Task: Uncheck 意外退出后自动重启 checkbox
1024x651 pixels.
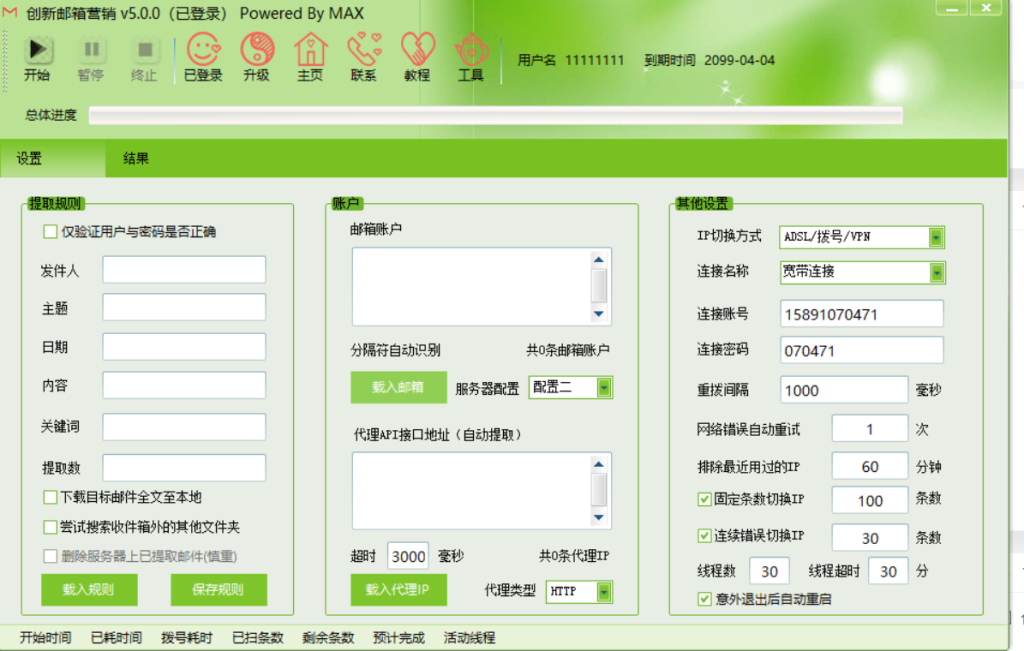Action: (704, 599)
